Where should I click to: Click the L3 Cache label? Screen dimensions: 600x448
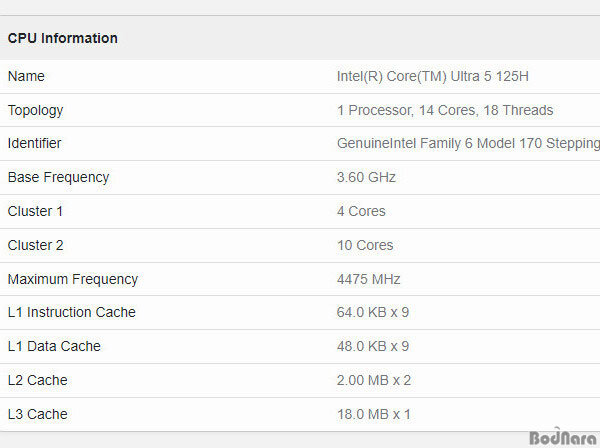coord(38,414)
